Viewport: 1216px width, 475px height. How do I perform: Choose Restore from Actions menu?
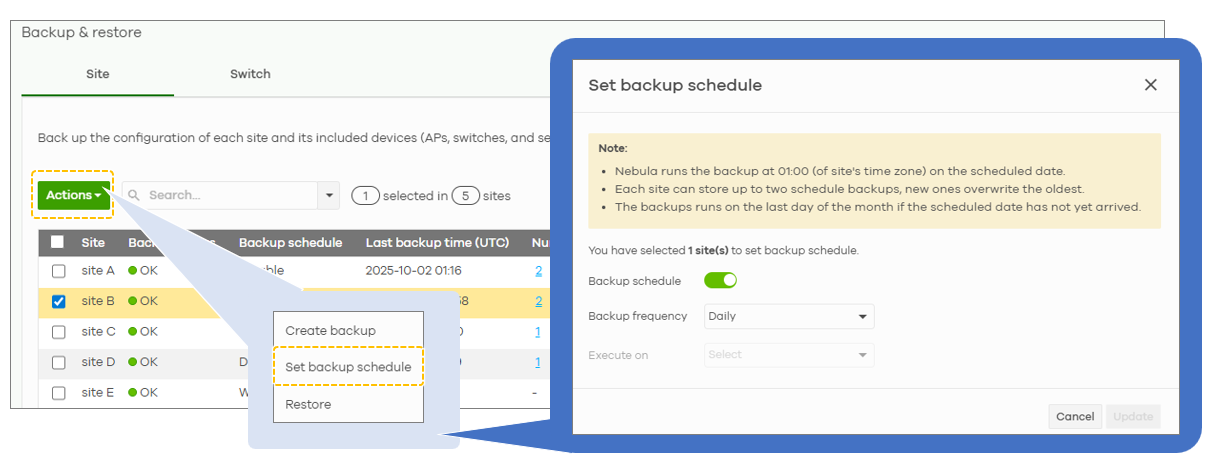308,405
